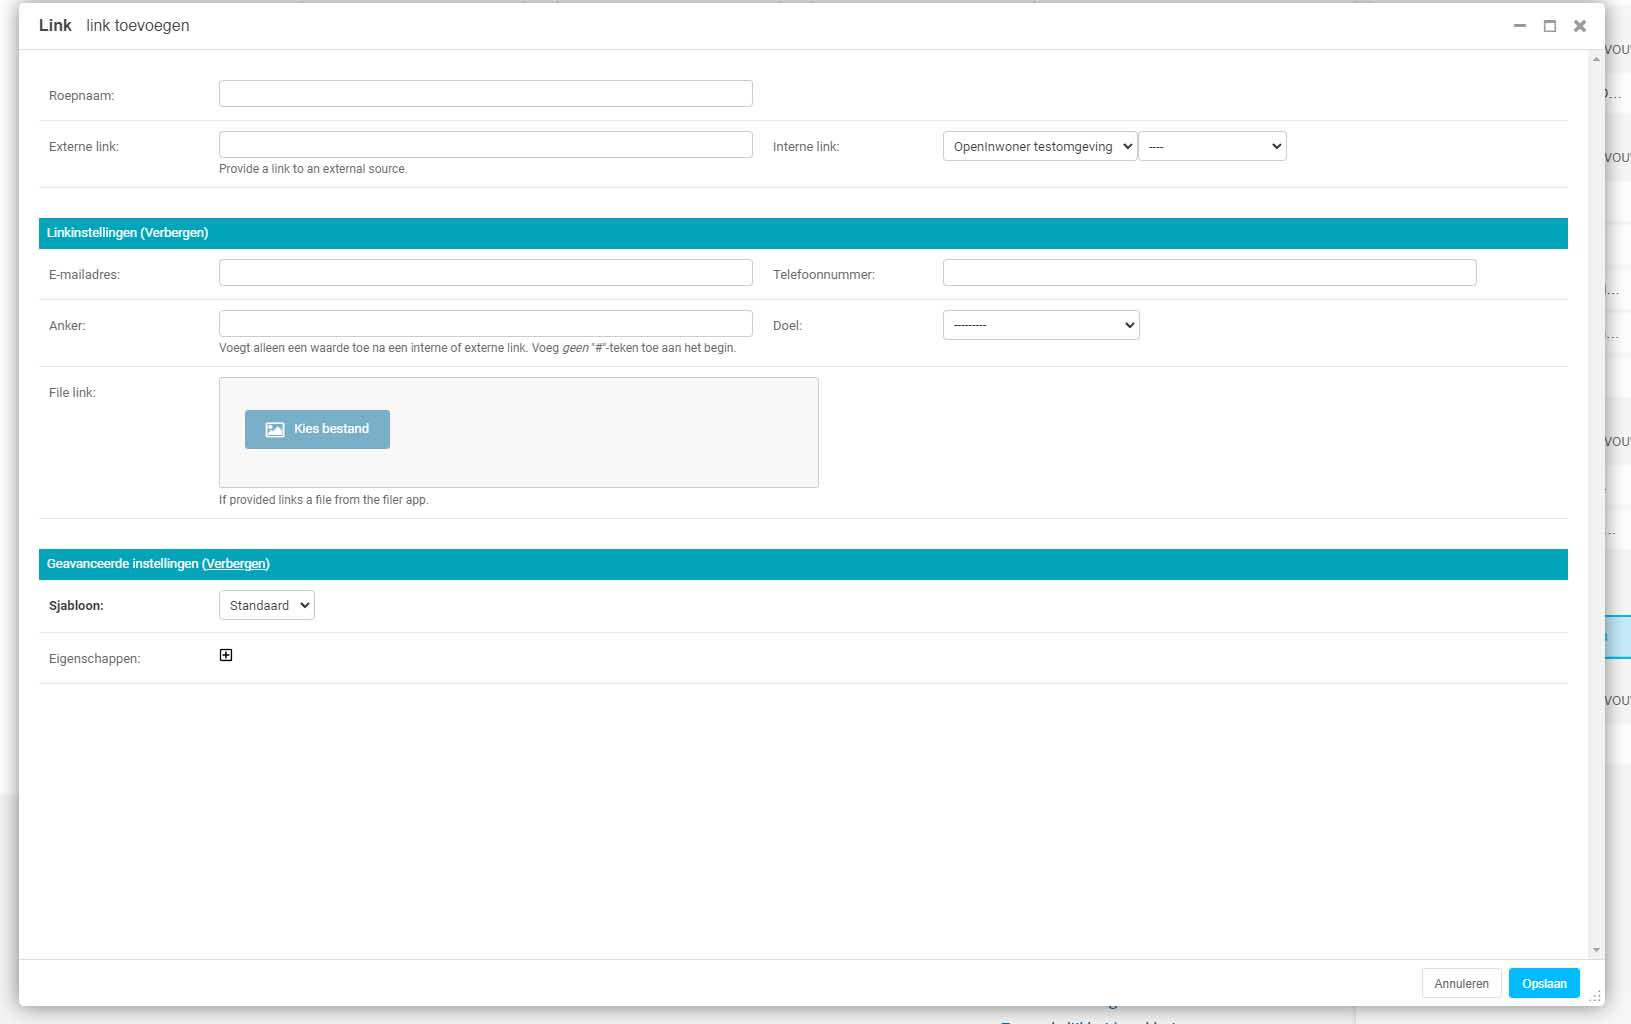Focus the Roepnaam text field
This screenshot has height=1024, width=1631.
click(x=485, y=94)
